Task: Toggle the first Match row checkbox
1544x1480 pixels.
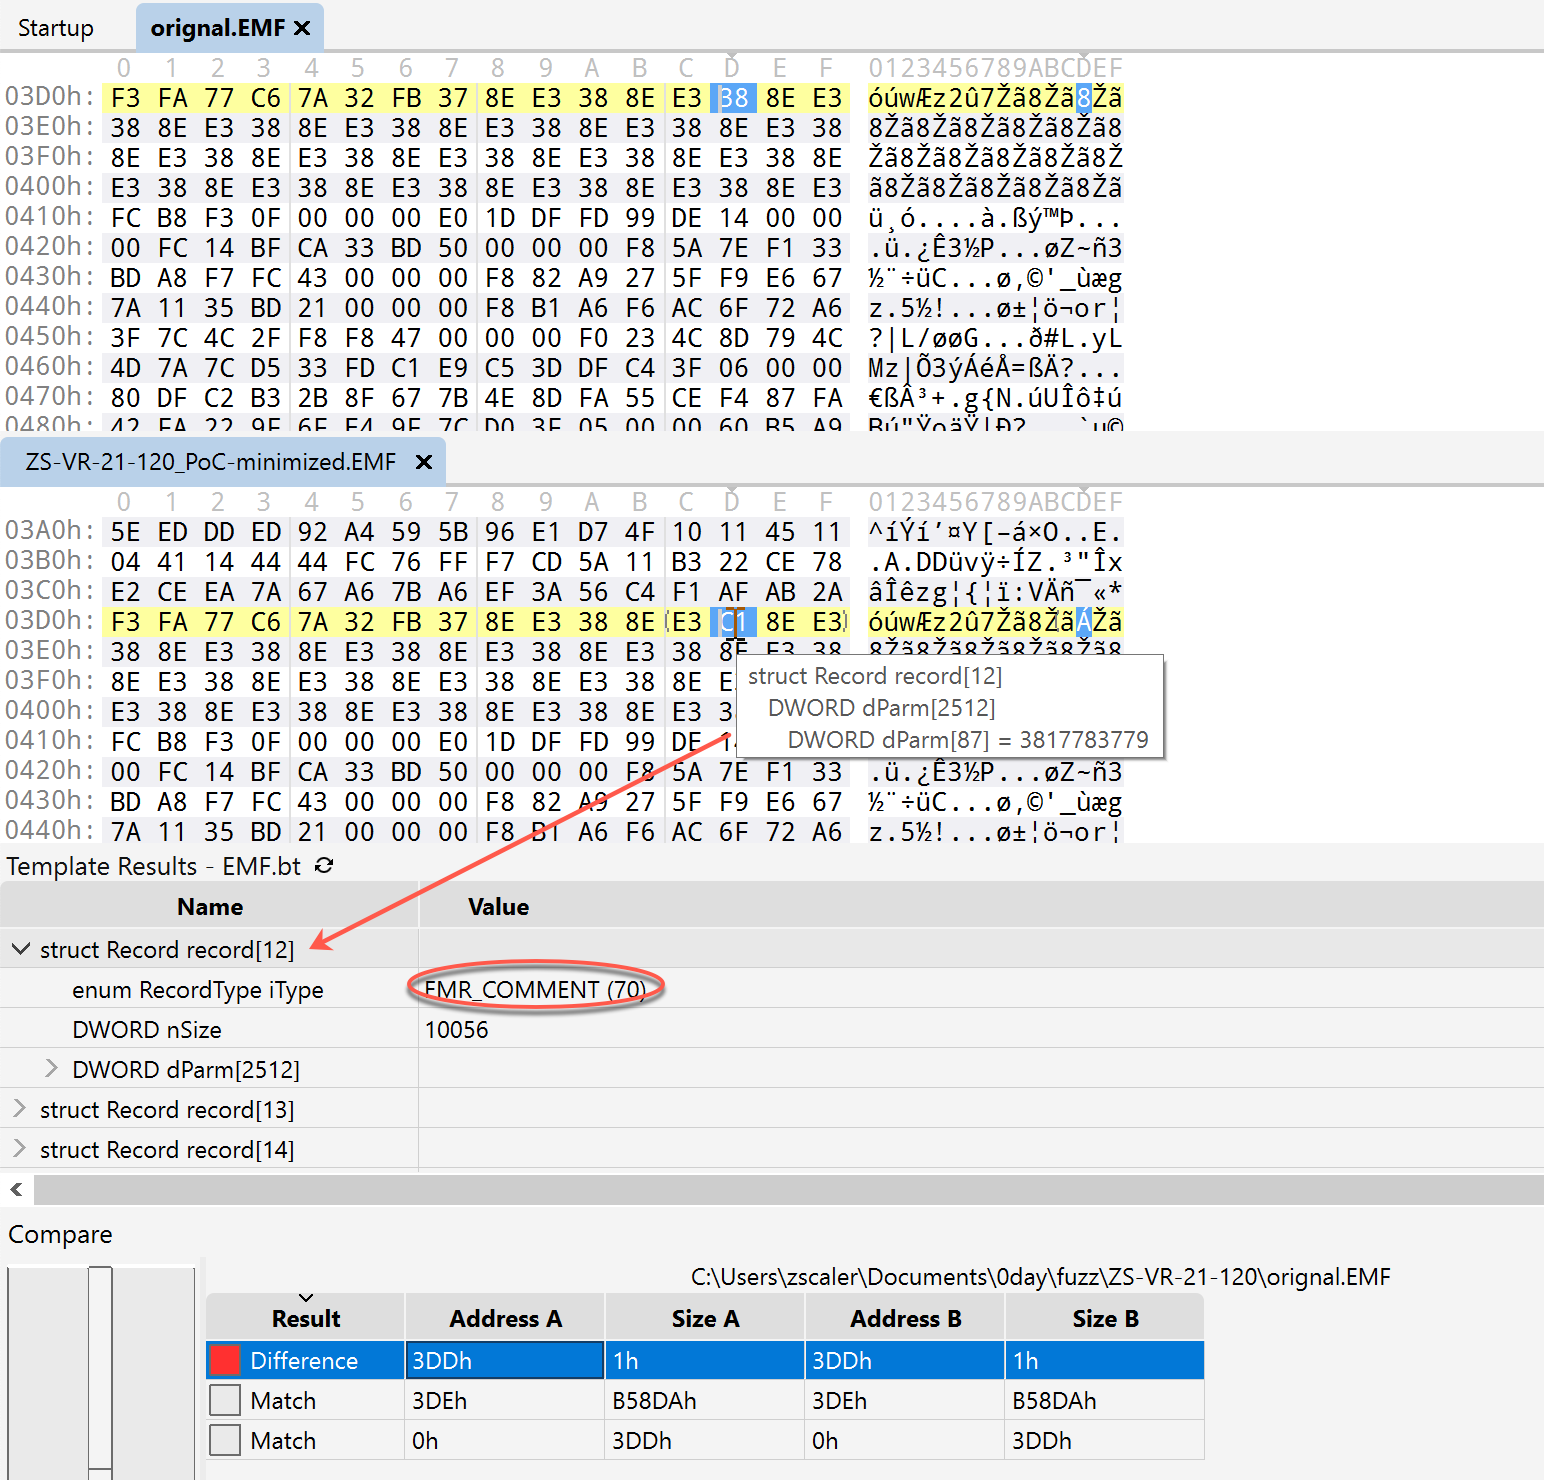Action: coord(225,1400)
